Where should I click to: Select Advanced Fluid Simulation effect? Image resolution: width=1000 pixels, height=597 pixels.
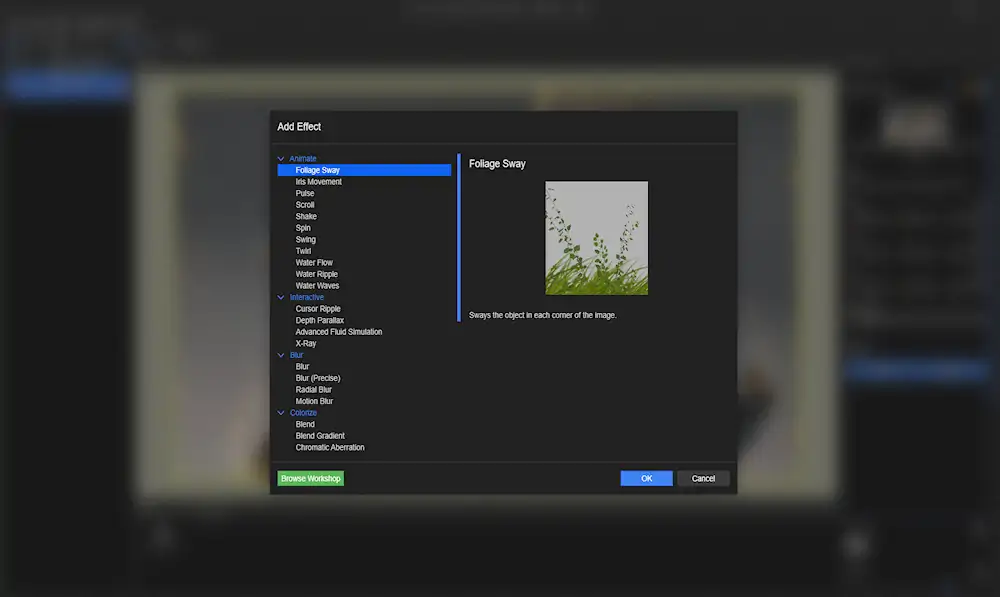[x=339, y=332]
